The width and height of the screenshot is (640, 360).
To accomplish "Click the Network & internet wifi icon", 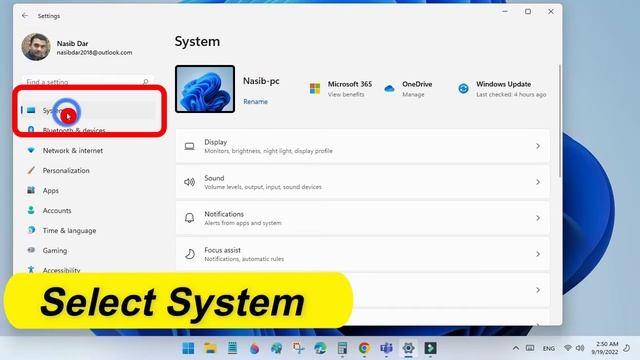I will point(31,150).
